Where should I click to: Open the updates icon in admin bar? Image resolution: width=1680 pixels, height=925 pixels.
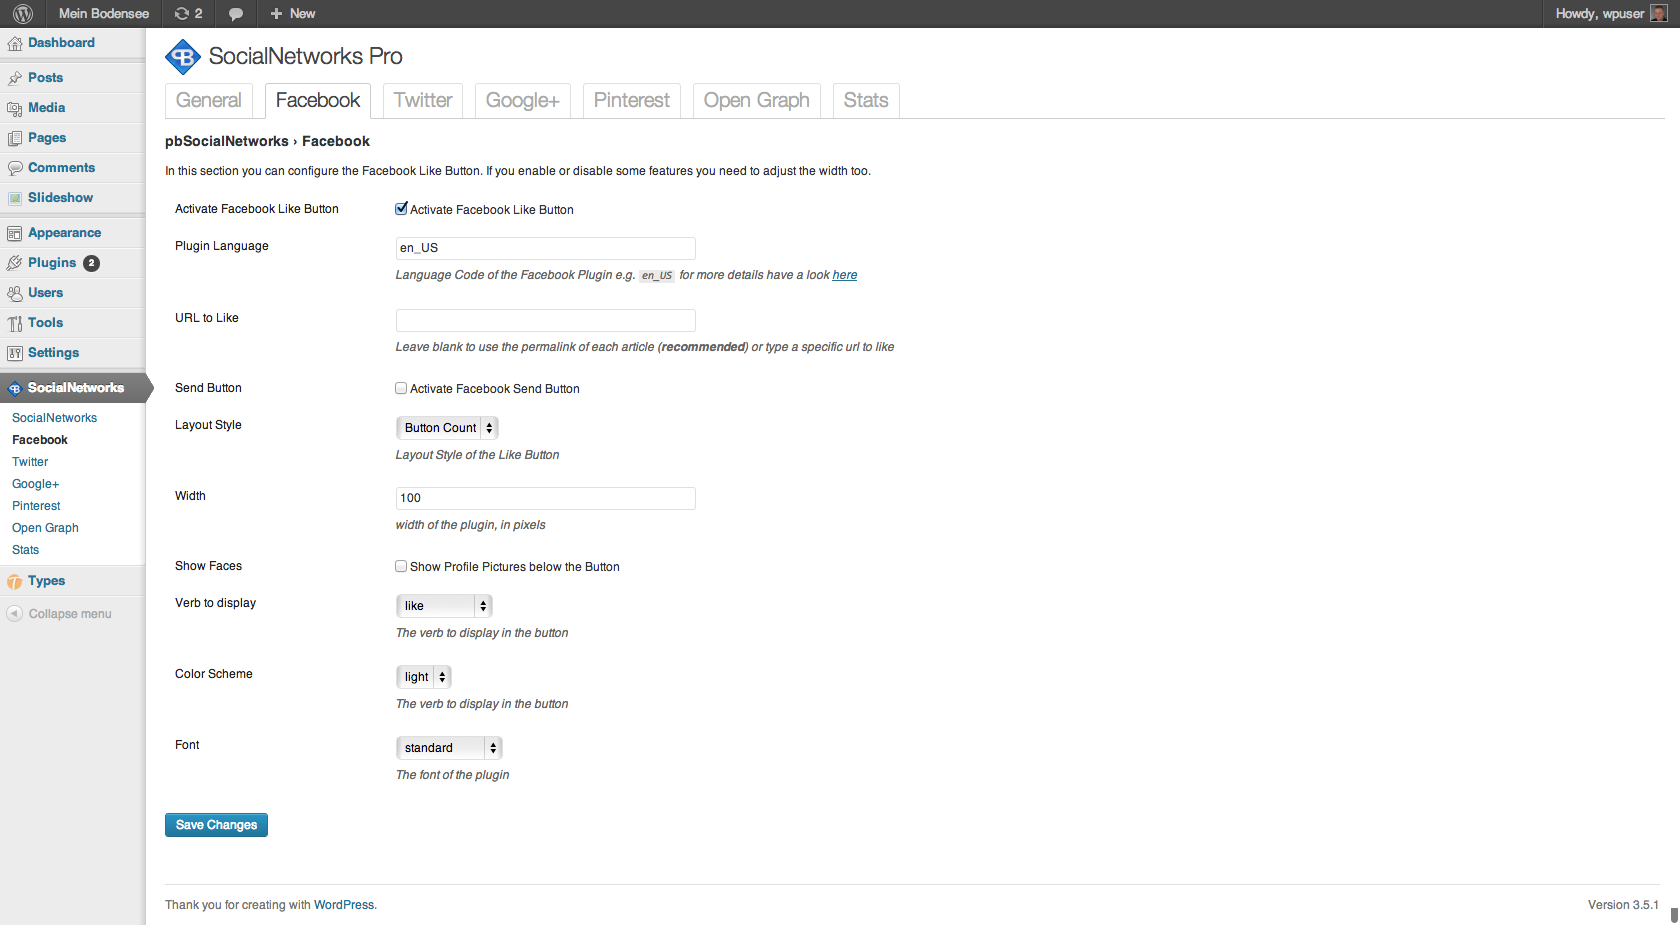pyautogui.click(x=182, y=14)
